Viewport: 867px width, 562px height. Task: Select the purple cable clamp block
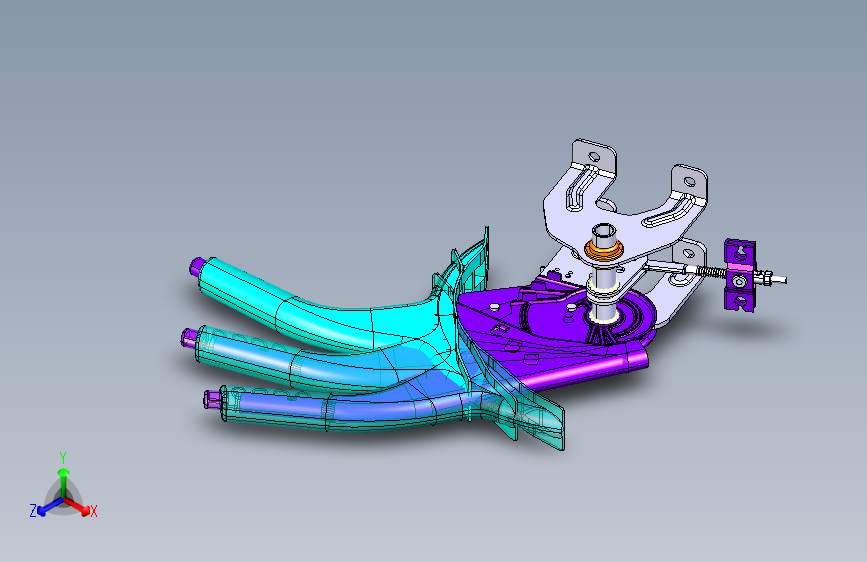[740, 275]
